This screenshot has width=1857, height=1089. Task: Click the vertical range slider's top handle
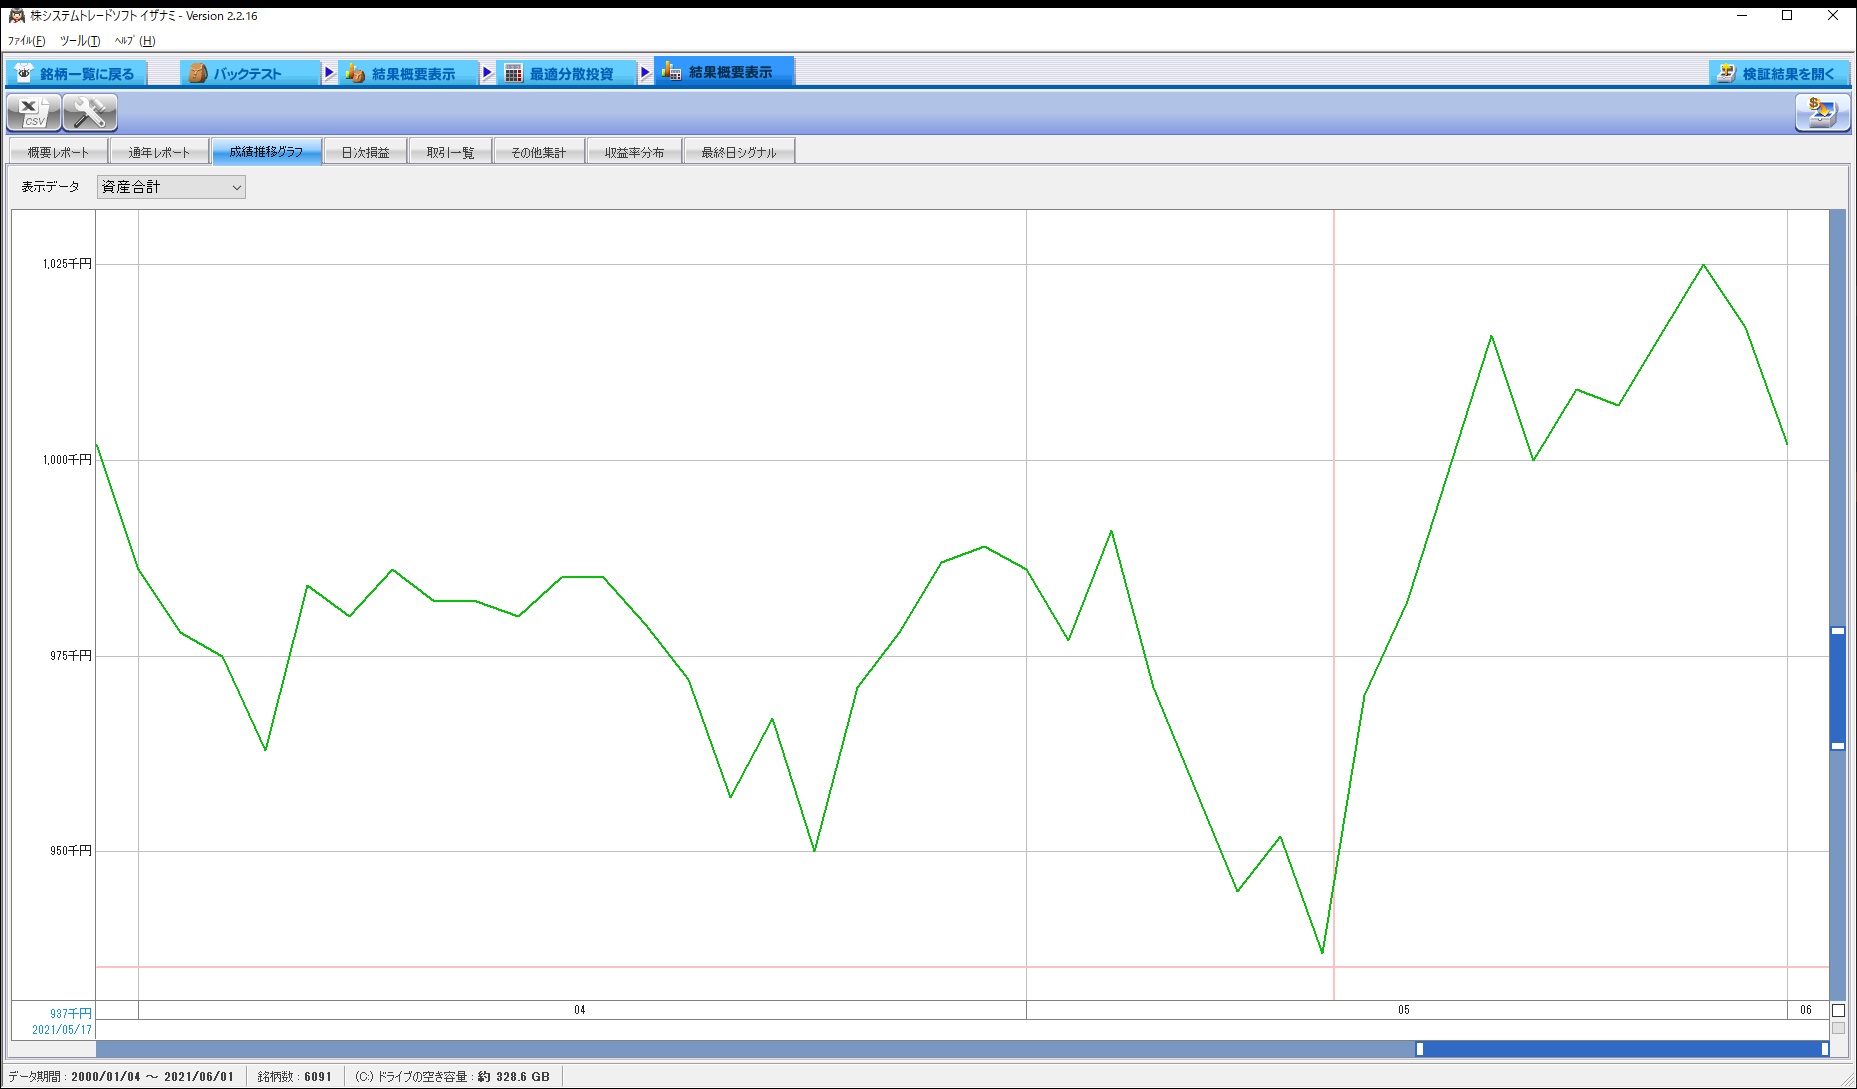1838,631
